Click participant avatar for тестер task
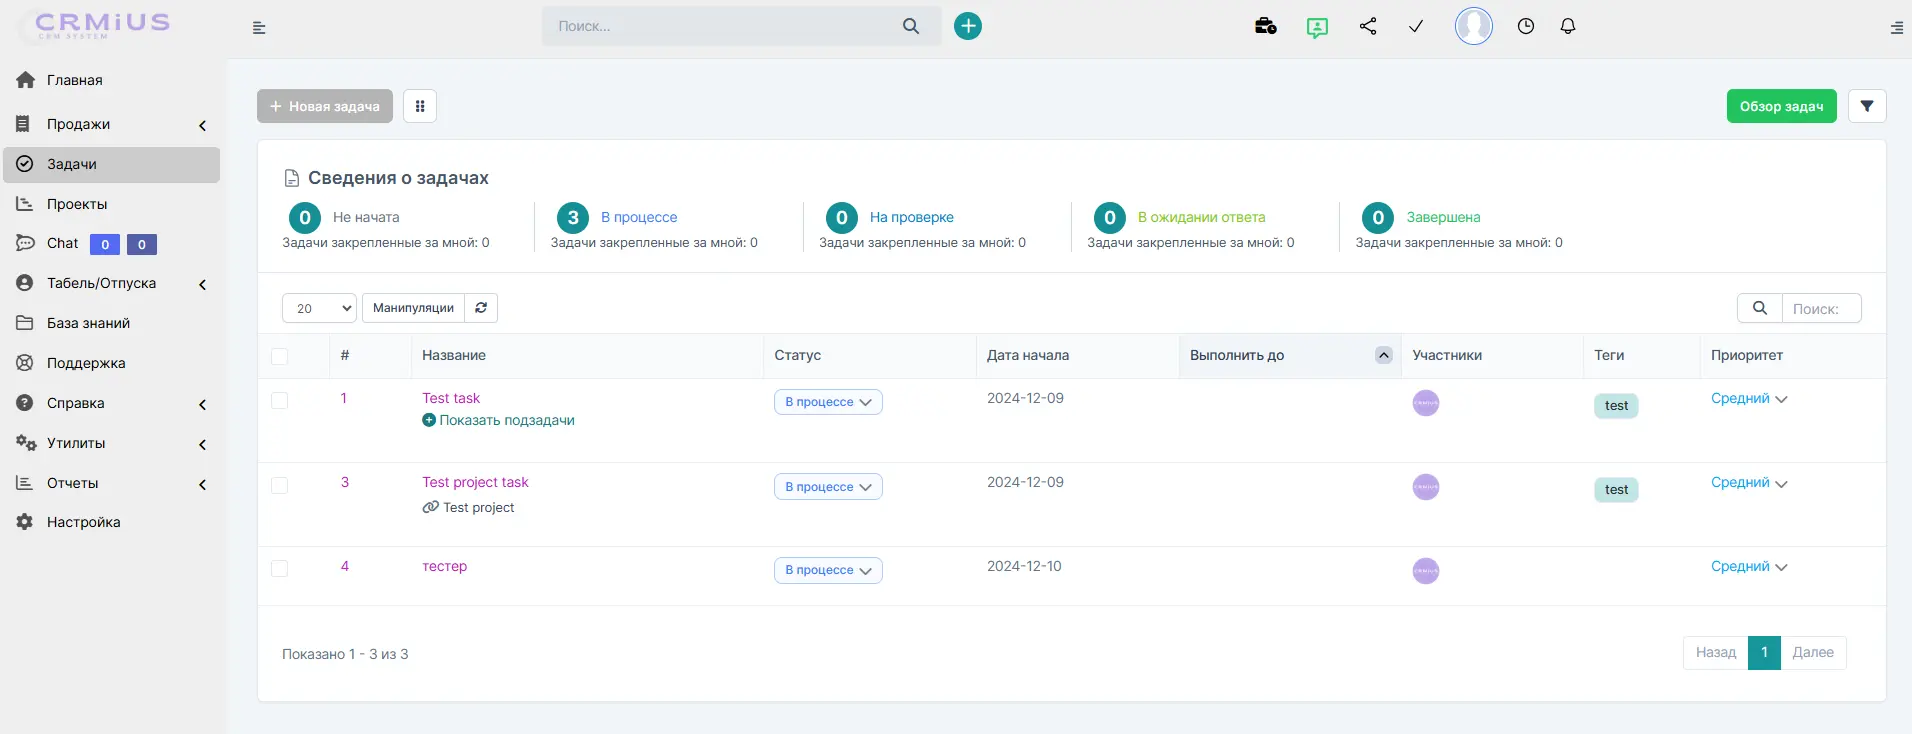This screenshot has height=734, width=1912. 1426,571
